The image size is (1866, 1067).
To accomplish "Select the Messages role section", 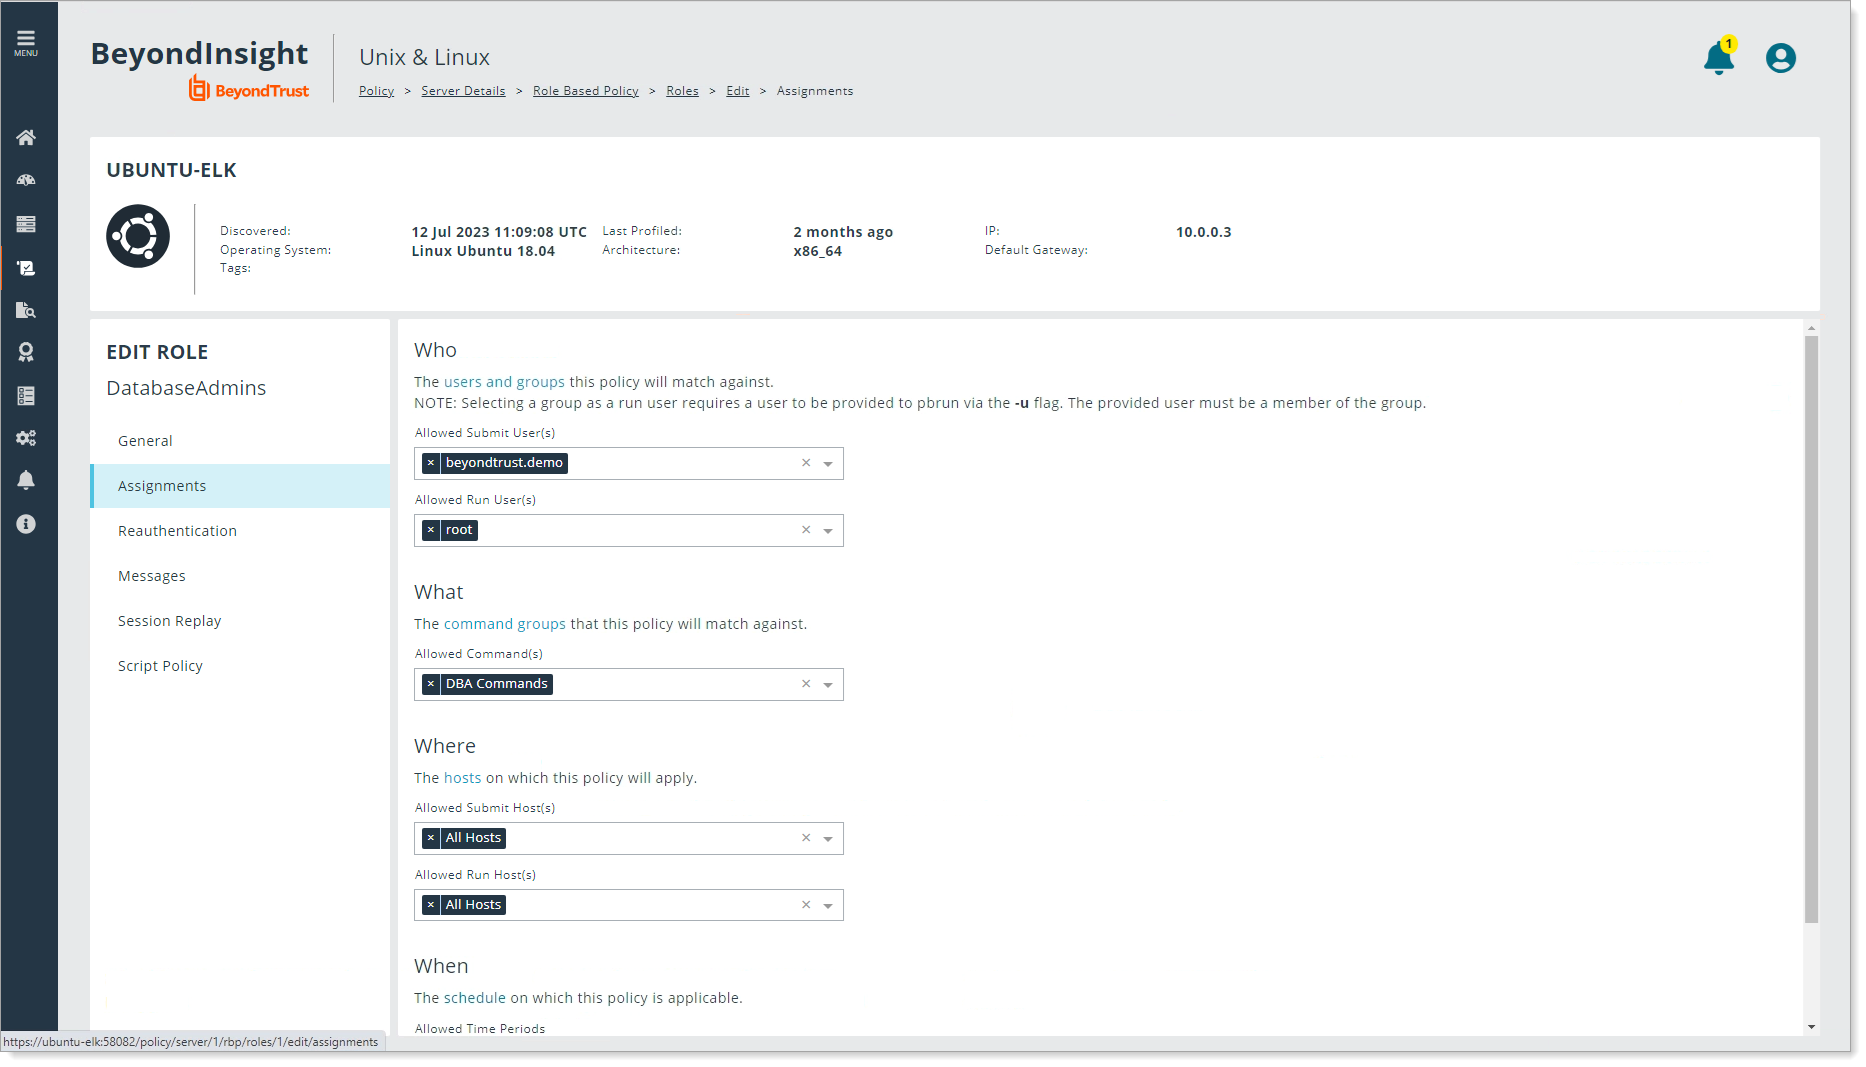I will point(240,576).
